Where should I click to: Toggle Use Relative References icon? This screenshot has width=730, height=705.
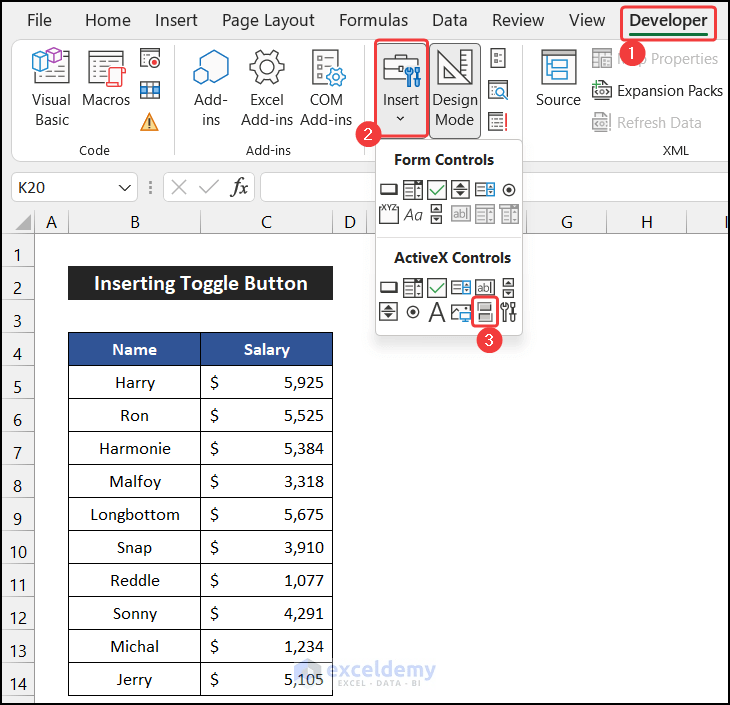tap(150, 90)
